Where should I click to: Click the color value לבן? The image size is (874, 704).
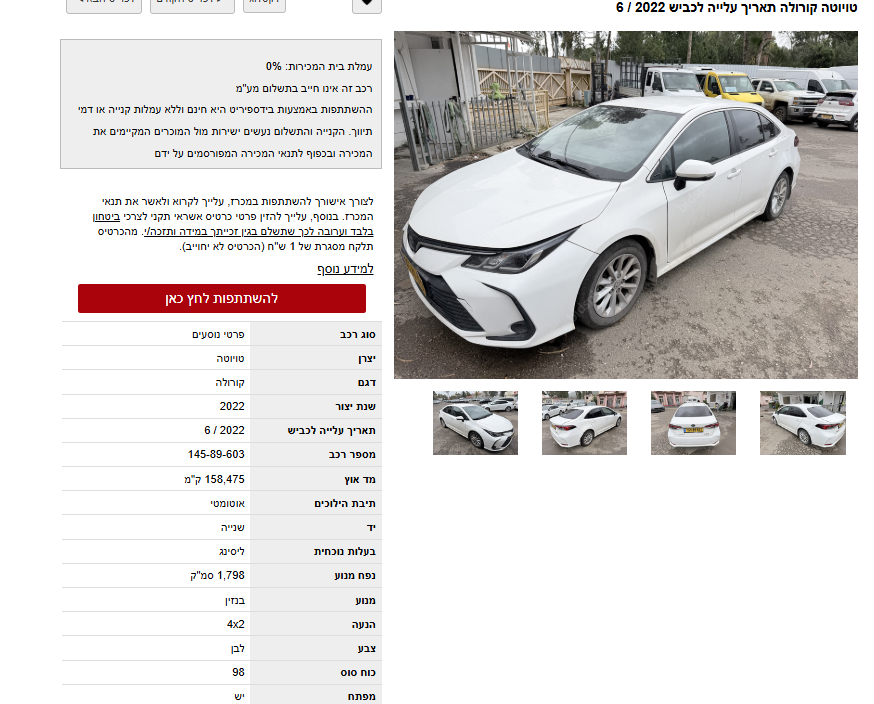[237, 648]
